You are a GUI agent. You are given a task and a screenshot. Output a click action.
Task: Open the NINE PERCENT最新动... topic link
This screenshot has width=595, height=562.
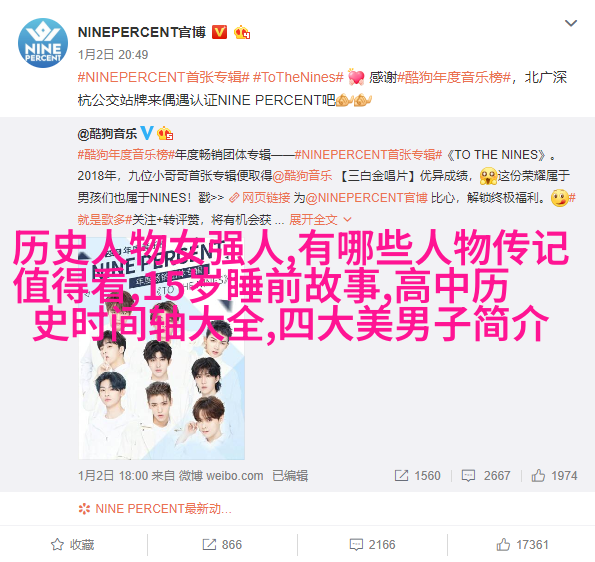tap(155, 508)
